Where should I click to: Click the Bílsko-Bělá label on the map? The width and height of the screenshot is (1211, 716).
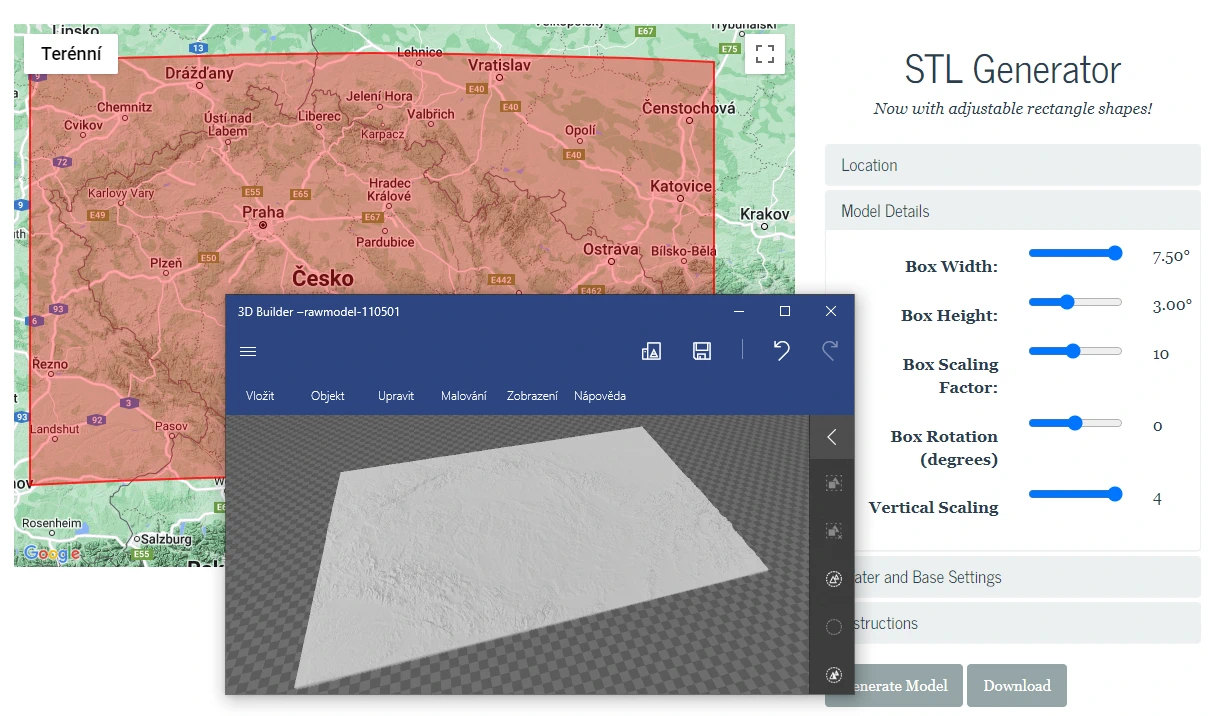683,250
